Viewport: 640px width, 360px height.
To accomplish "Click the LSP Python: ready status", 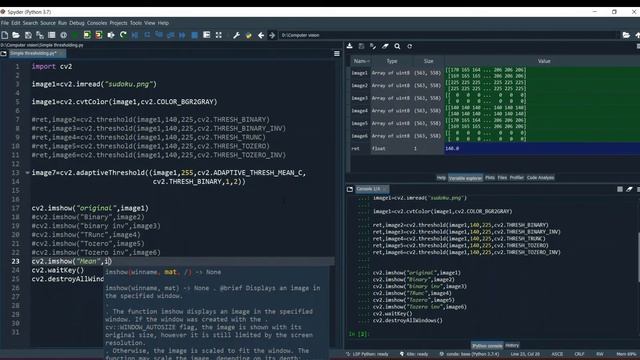I will pos(367,354).
